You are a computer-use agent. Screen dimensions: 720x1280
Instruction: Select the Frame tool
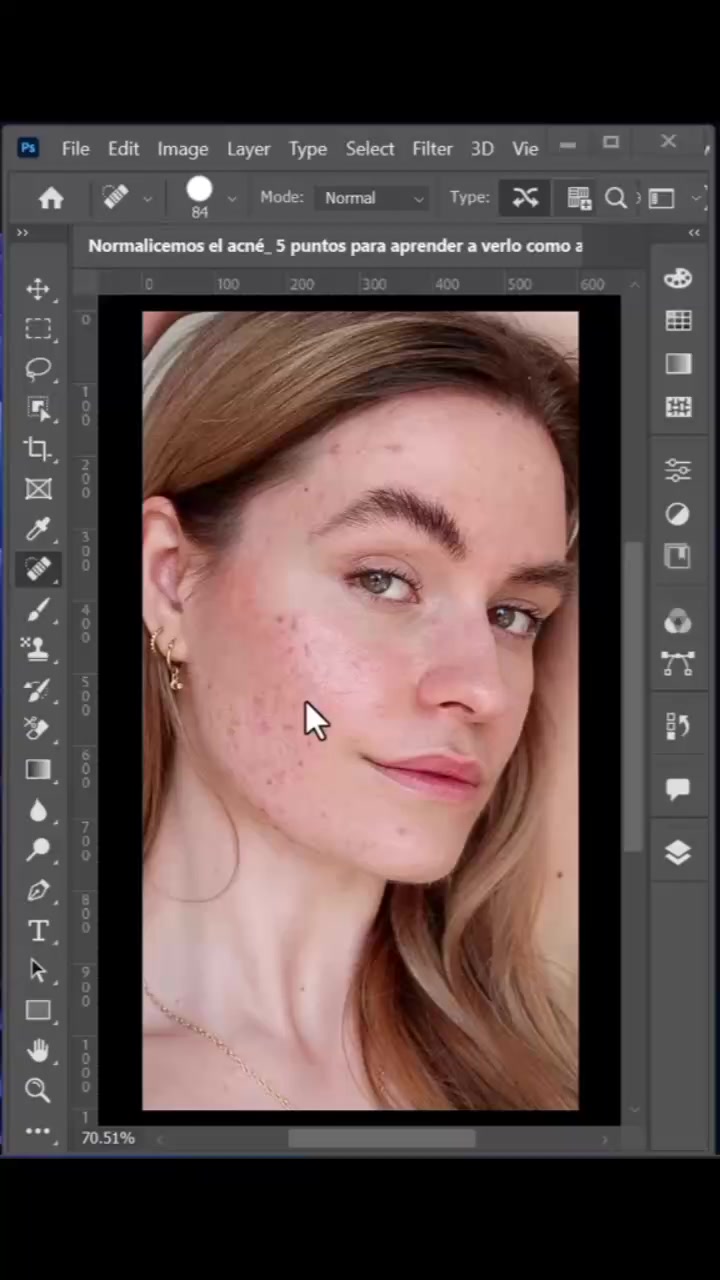point(38,489)
